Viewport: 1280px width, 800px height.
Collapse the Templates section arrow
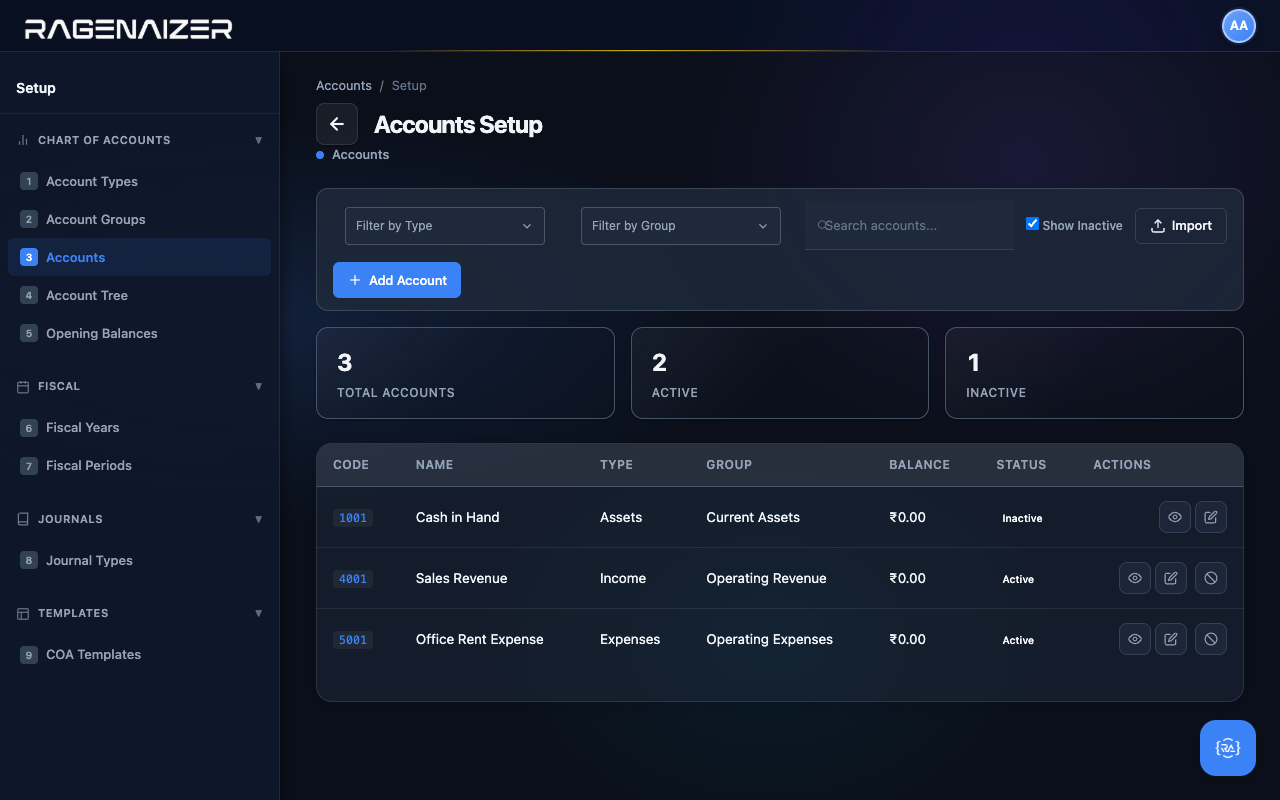tap(259, 613)
